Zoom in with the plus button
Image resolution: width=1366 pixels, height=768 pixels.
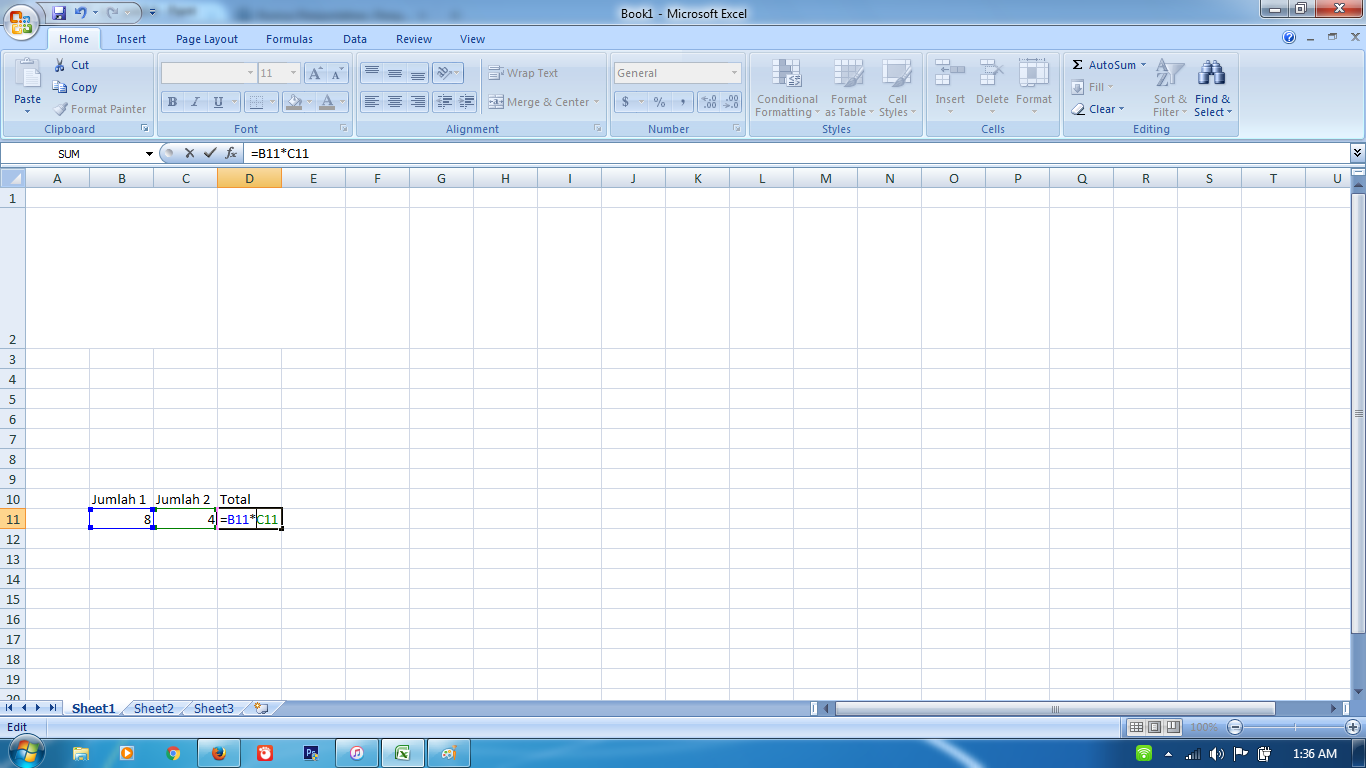pos(1353,727)
